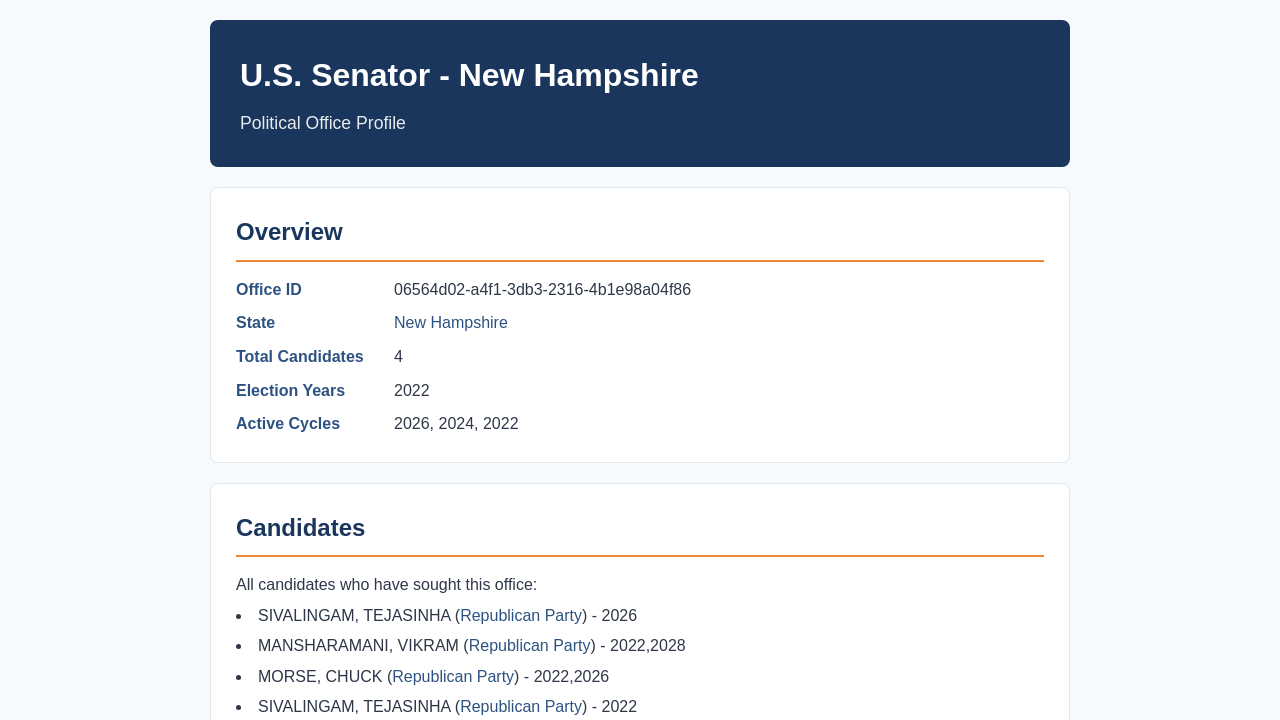Viewport: 1280px width, 720px height.
Task: Click the Active Cycles label
Action: coord(288,424)
